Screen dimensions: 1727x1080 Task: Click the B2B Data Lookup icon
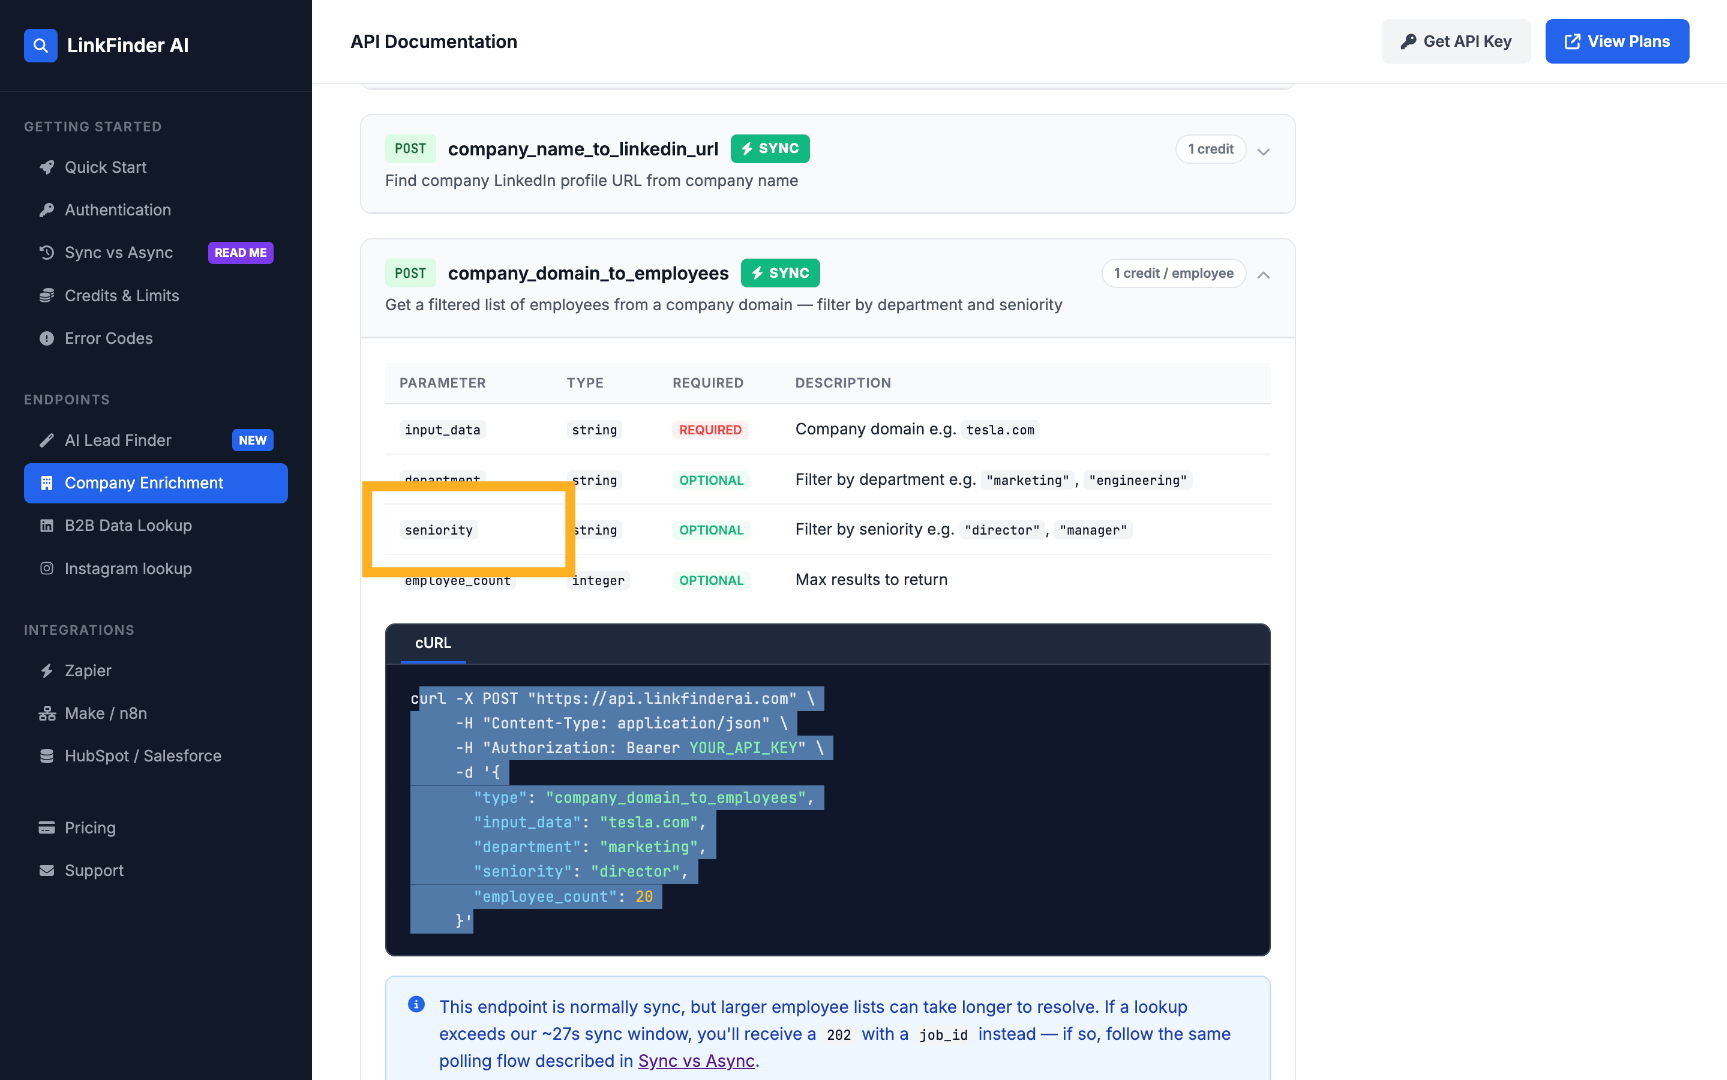(47, 526)
